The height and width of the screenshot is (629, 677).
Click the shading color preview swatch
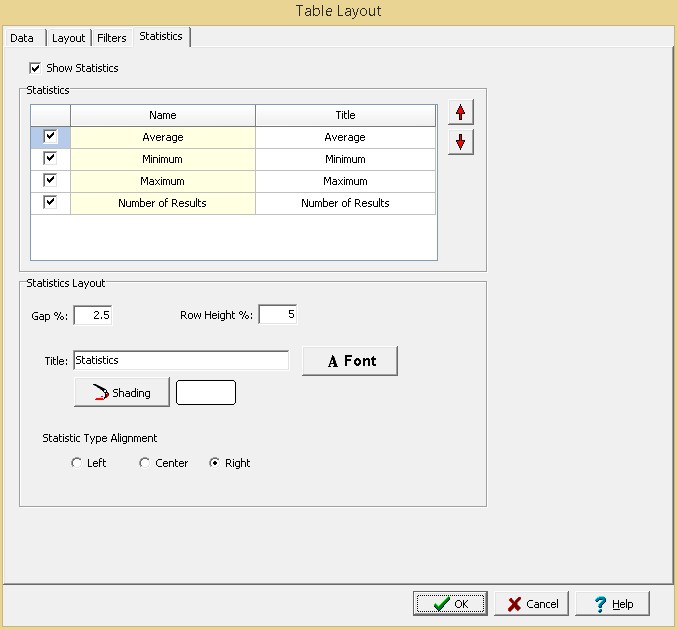click(206, 393)
